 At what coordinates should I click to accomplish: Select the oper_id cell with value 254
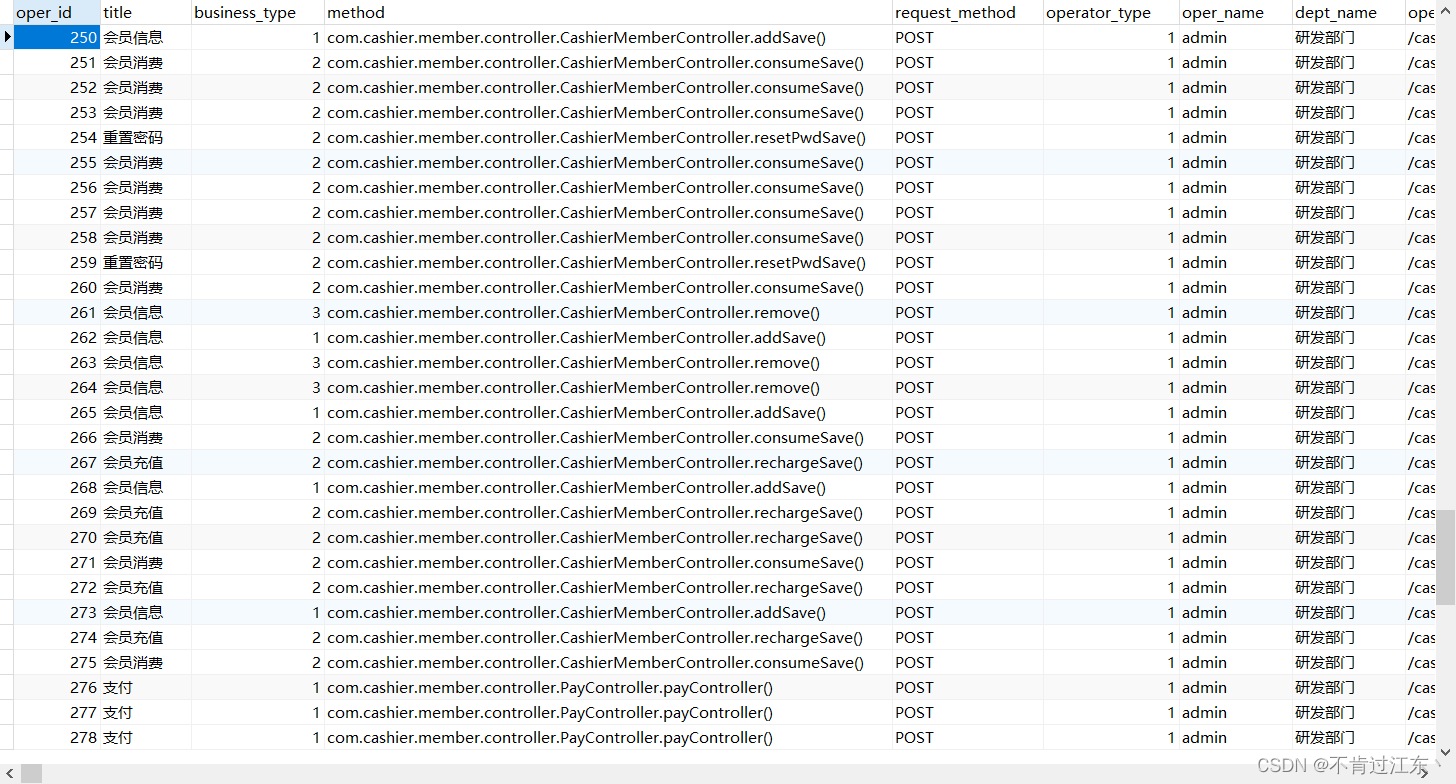tap(57, 138)
